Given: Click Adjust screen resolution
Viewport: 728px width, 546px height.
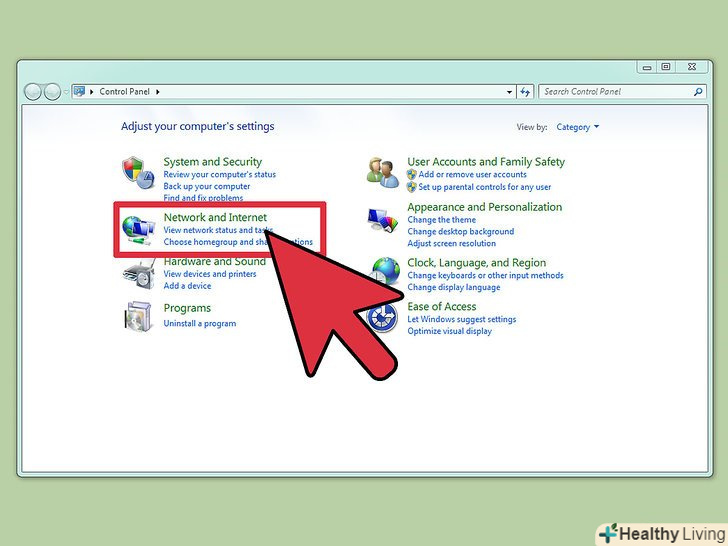Looking at the screenshot, I should pyautogui.click(x=451, y=243).
